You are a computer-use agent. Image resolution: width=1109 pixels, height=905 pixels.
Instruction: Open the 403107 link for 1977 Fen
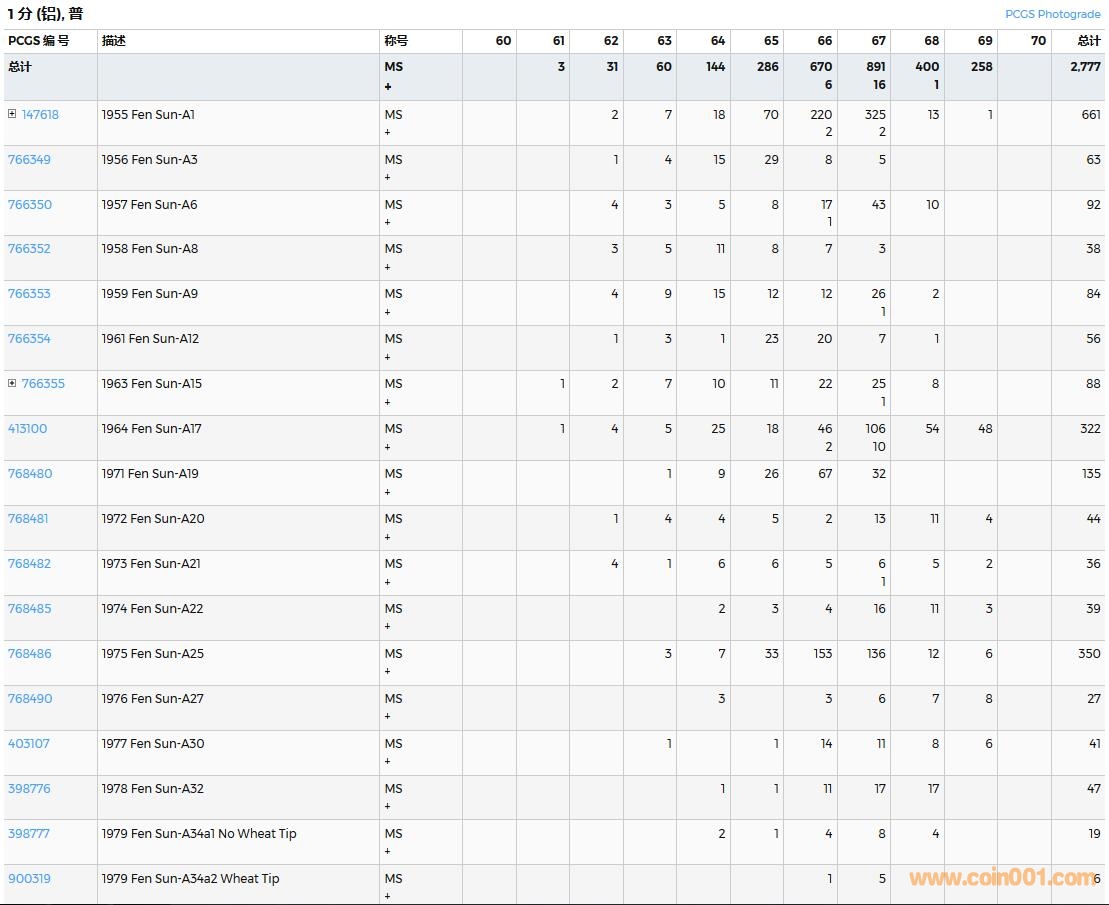(x=28, y=744)
